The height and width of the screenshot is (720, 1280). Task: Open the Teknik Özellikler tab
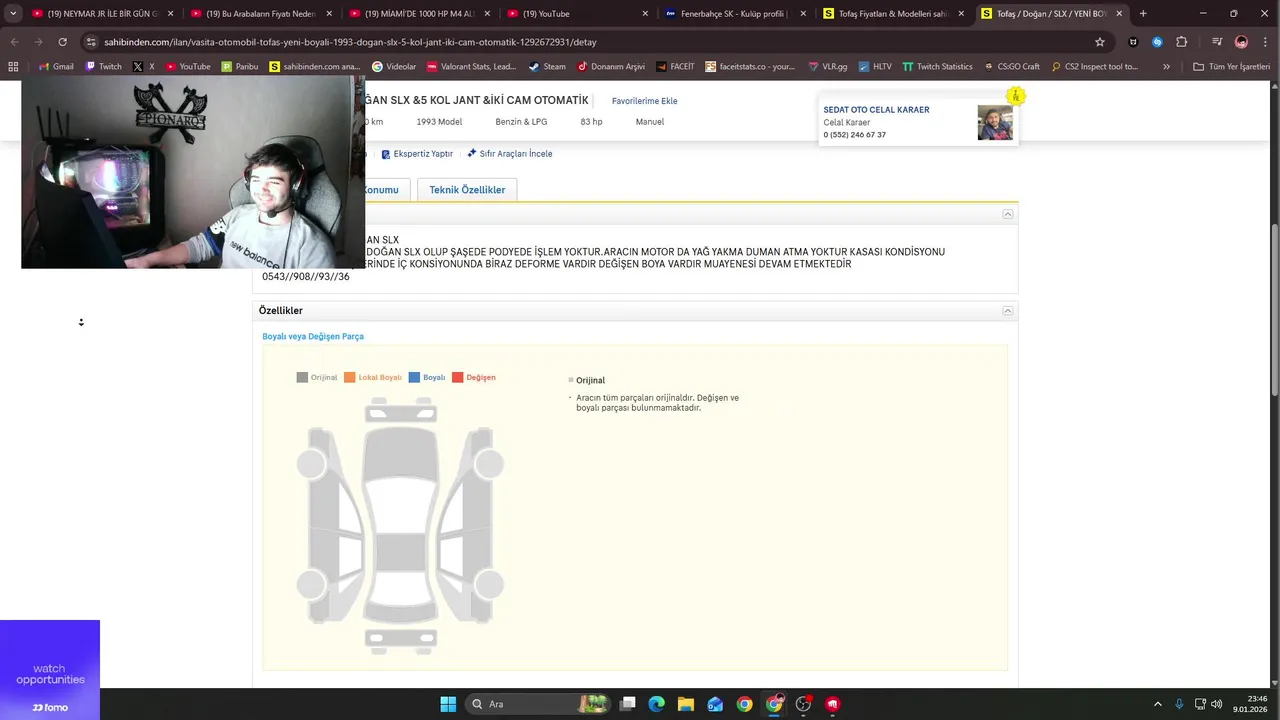pyautogui.click(x=467, y=190)
